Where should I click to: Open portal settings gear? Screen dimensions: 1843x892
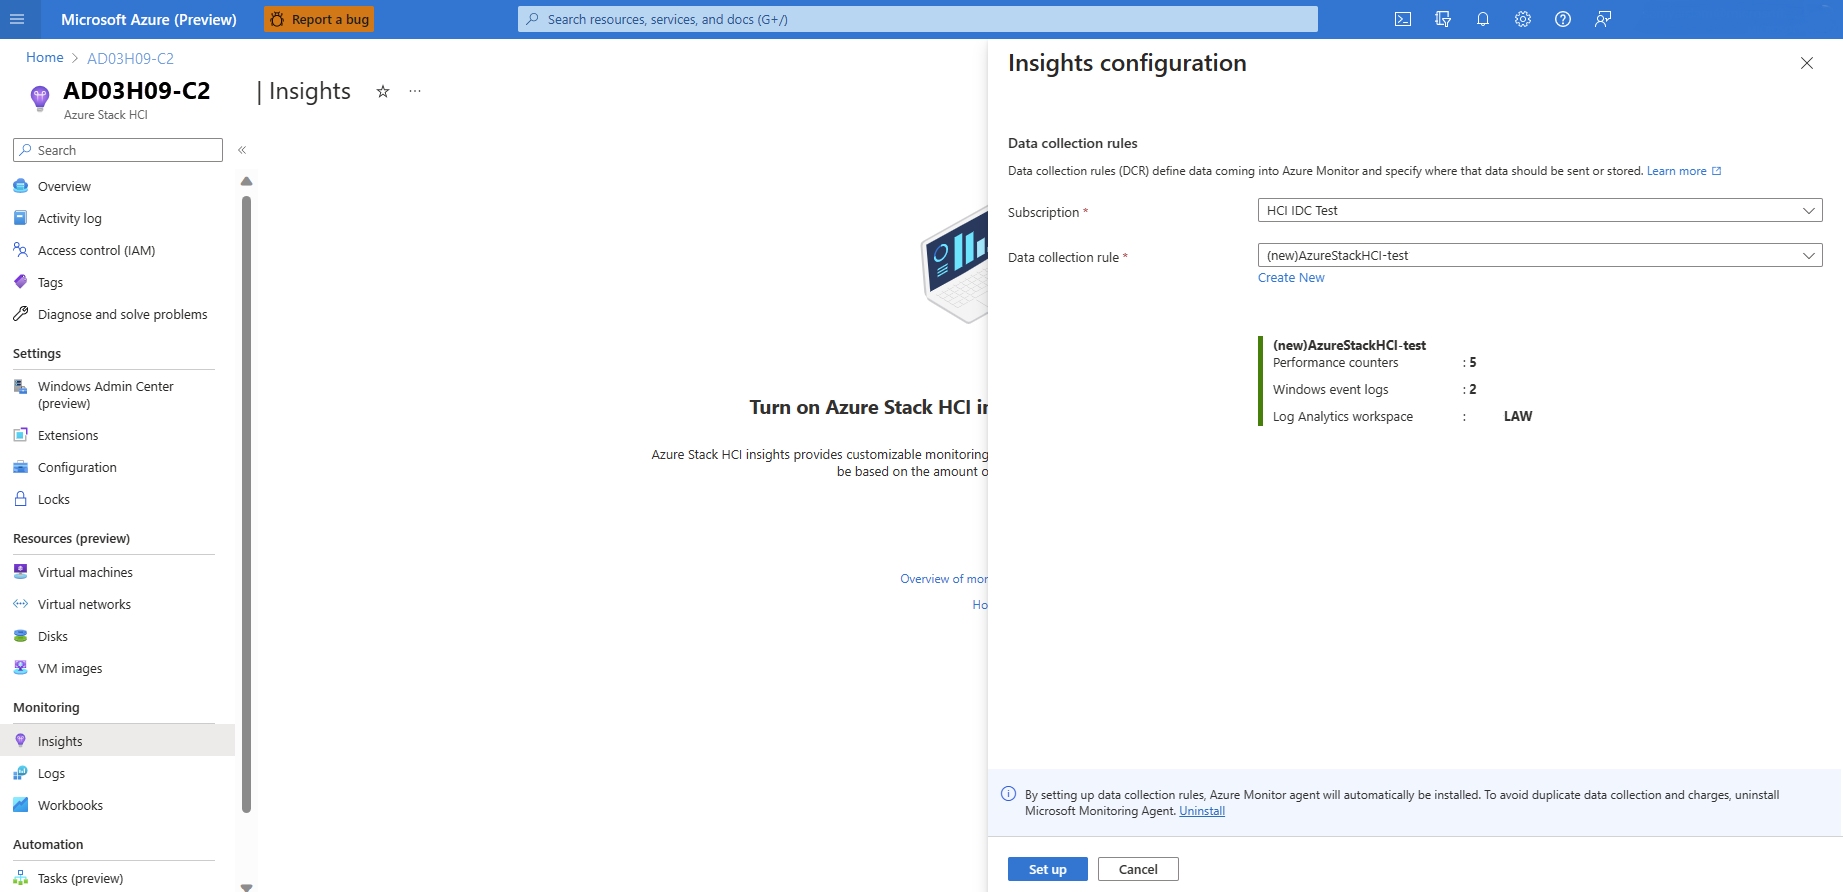pos(1523,19)
